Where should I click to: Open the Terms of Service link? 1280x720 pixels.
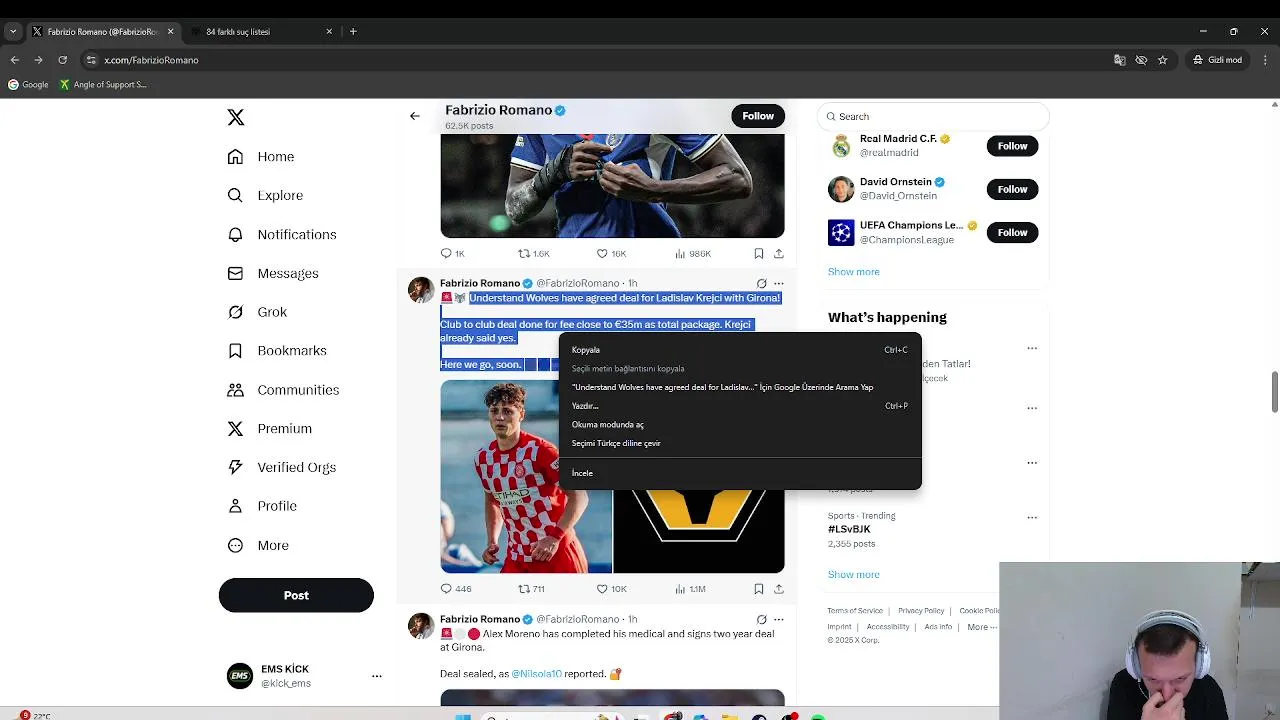point(855,611)
